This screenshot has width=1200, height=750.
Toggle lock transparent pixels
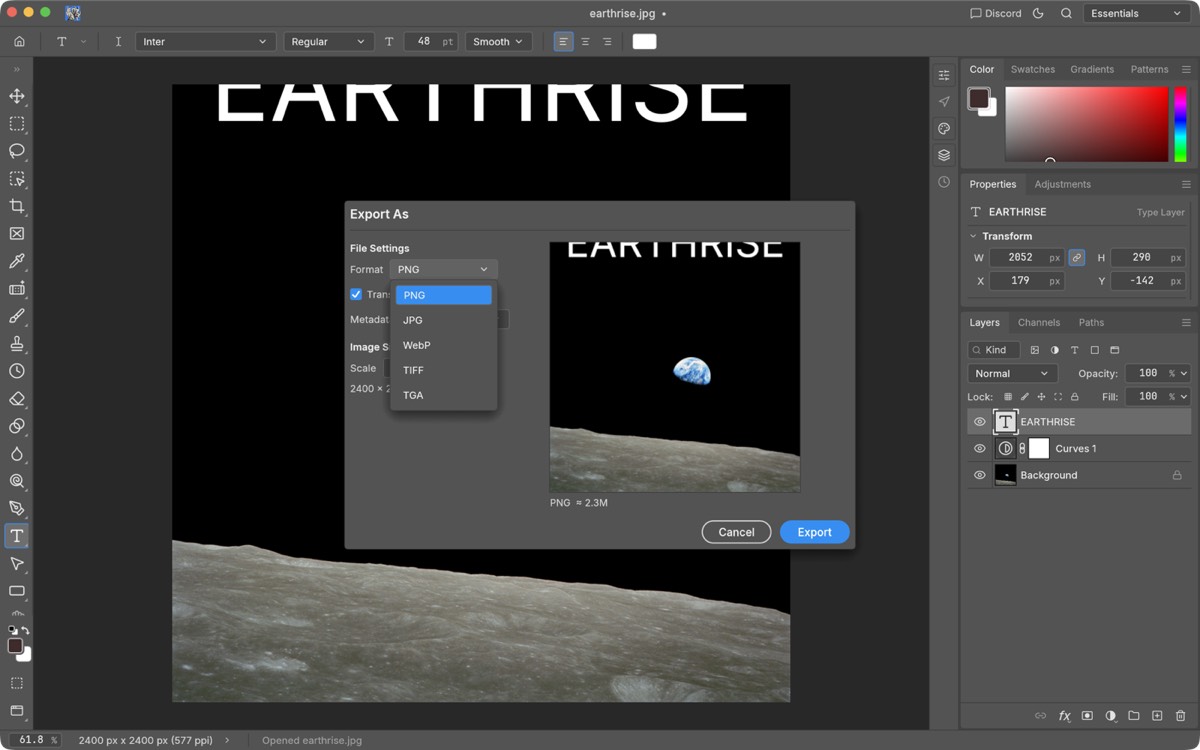tap(1008, 397)
